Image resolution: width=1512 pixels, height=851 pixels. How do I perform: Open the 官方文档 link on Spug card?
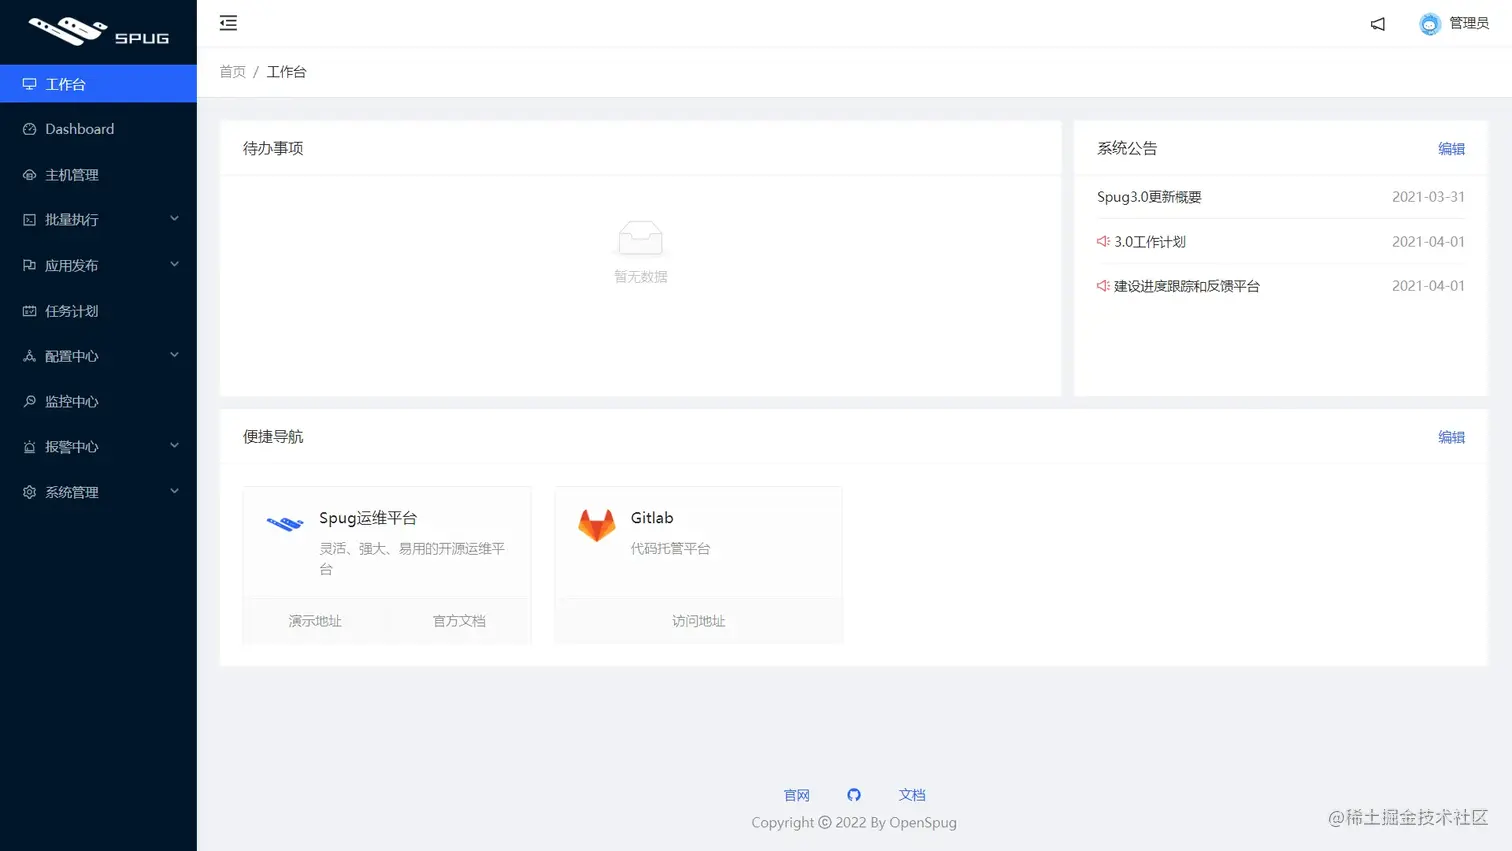click(x=459, y=621)
